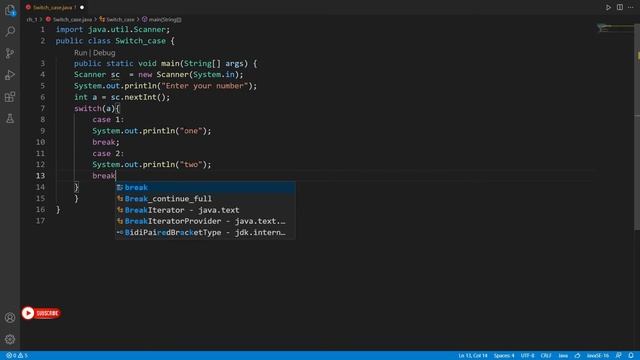Click the println("one") statement
This screenshot has width=640, height=360.
152,131
